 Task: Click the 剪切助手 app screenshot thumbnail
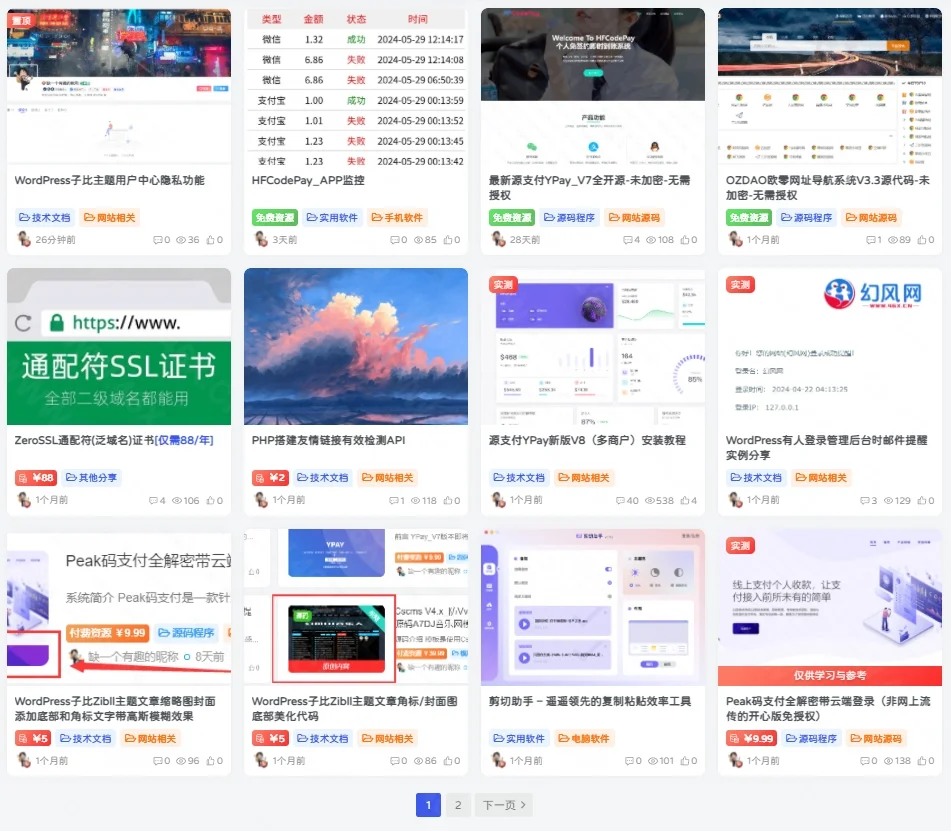pyautogui.click(x=593, y=607)
